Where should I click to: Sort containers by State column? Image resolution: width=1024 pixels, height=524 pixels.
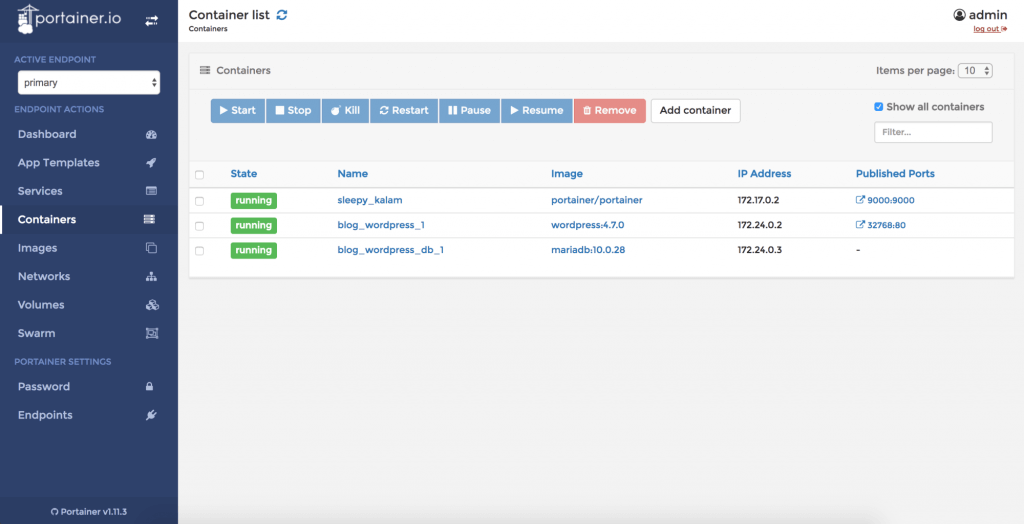(243, 174)
